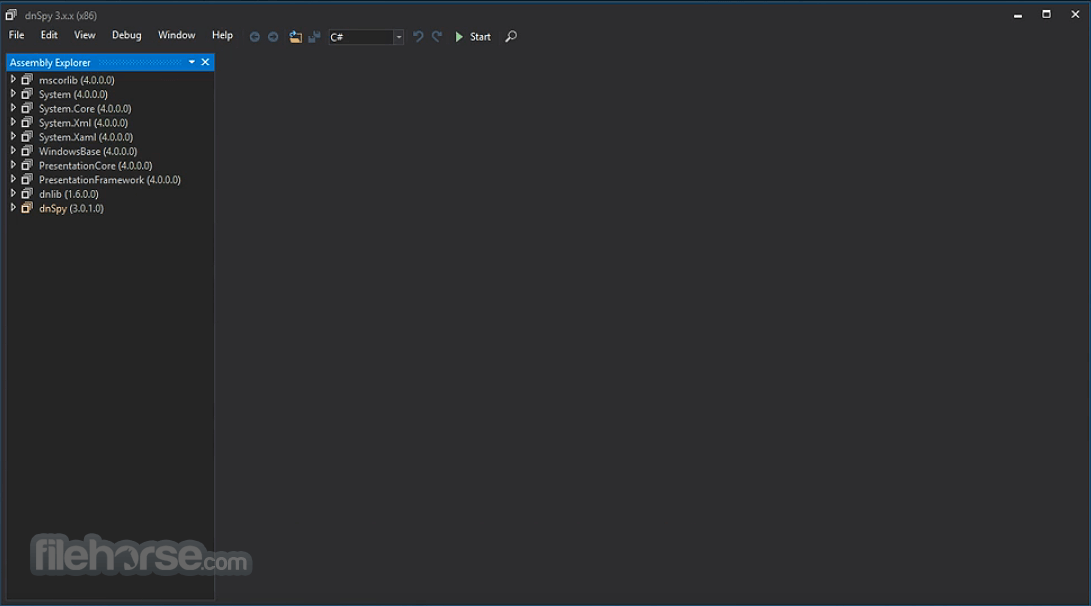Expand the WindowsBase assembly node
Image resolution: width=1091 pixels, height=606 pixels.
[x=13, y=151]
